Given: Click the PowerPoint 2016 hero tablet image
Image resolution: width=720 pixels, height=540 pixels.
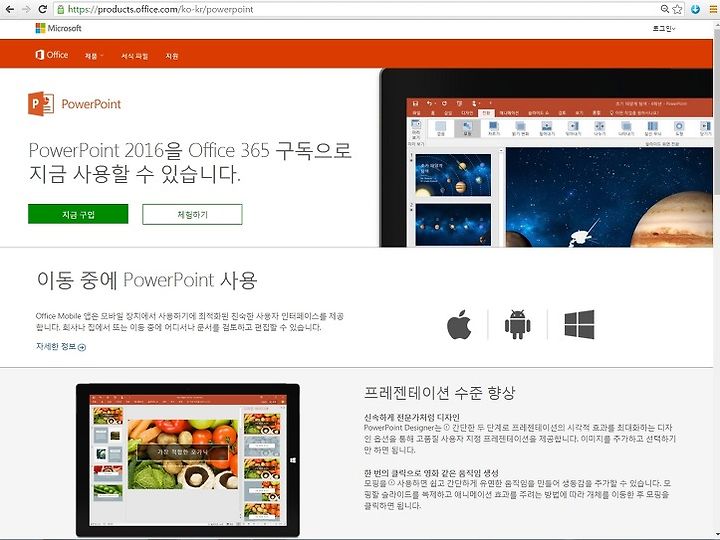Looking at the screenshot, I should tap(546, 158).
